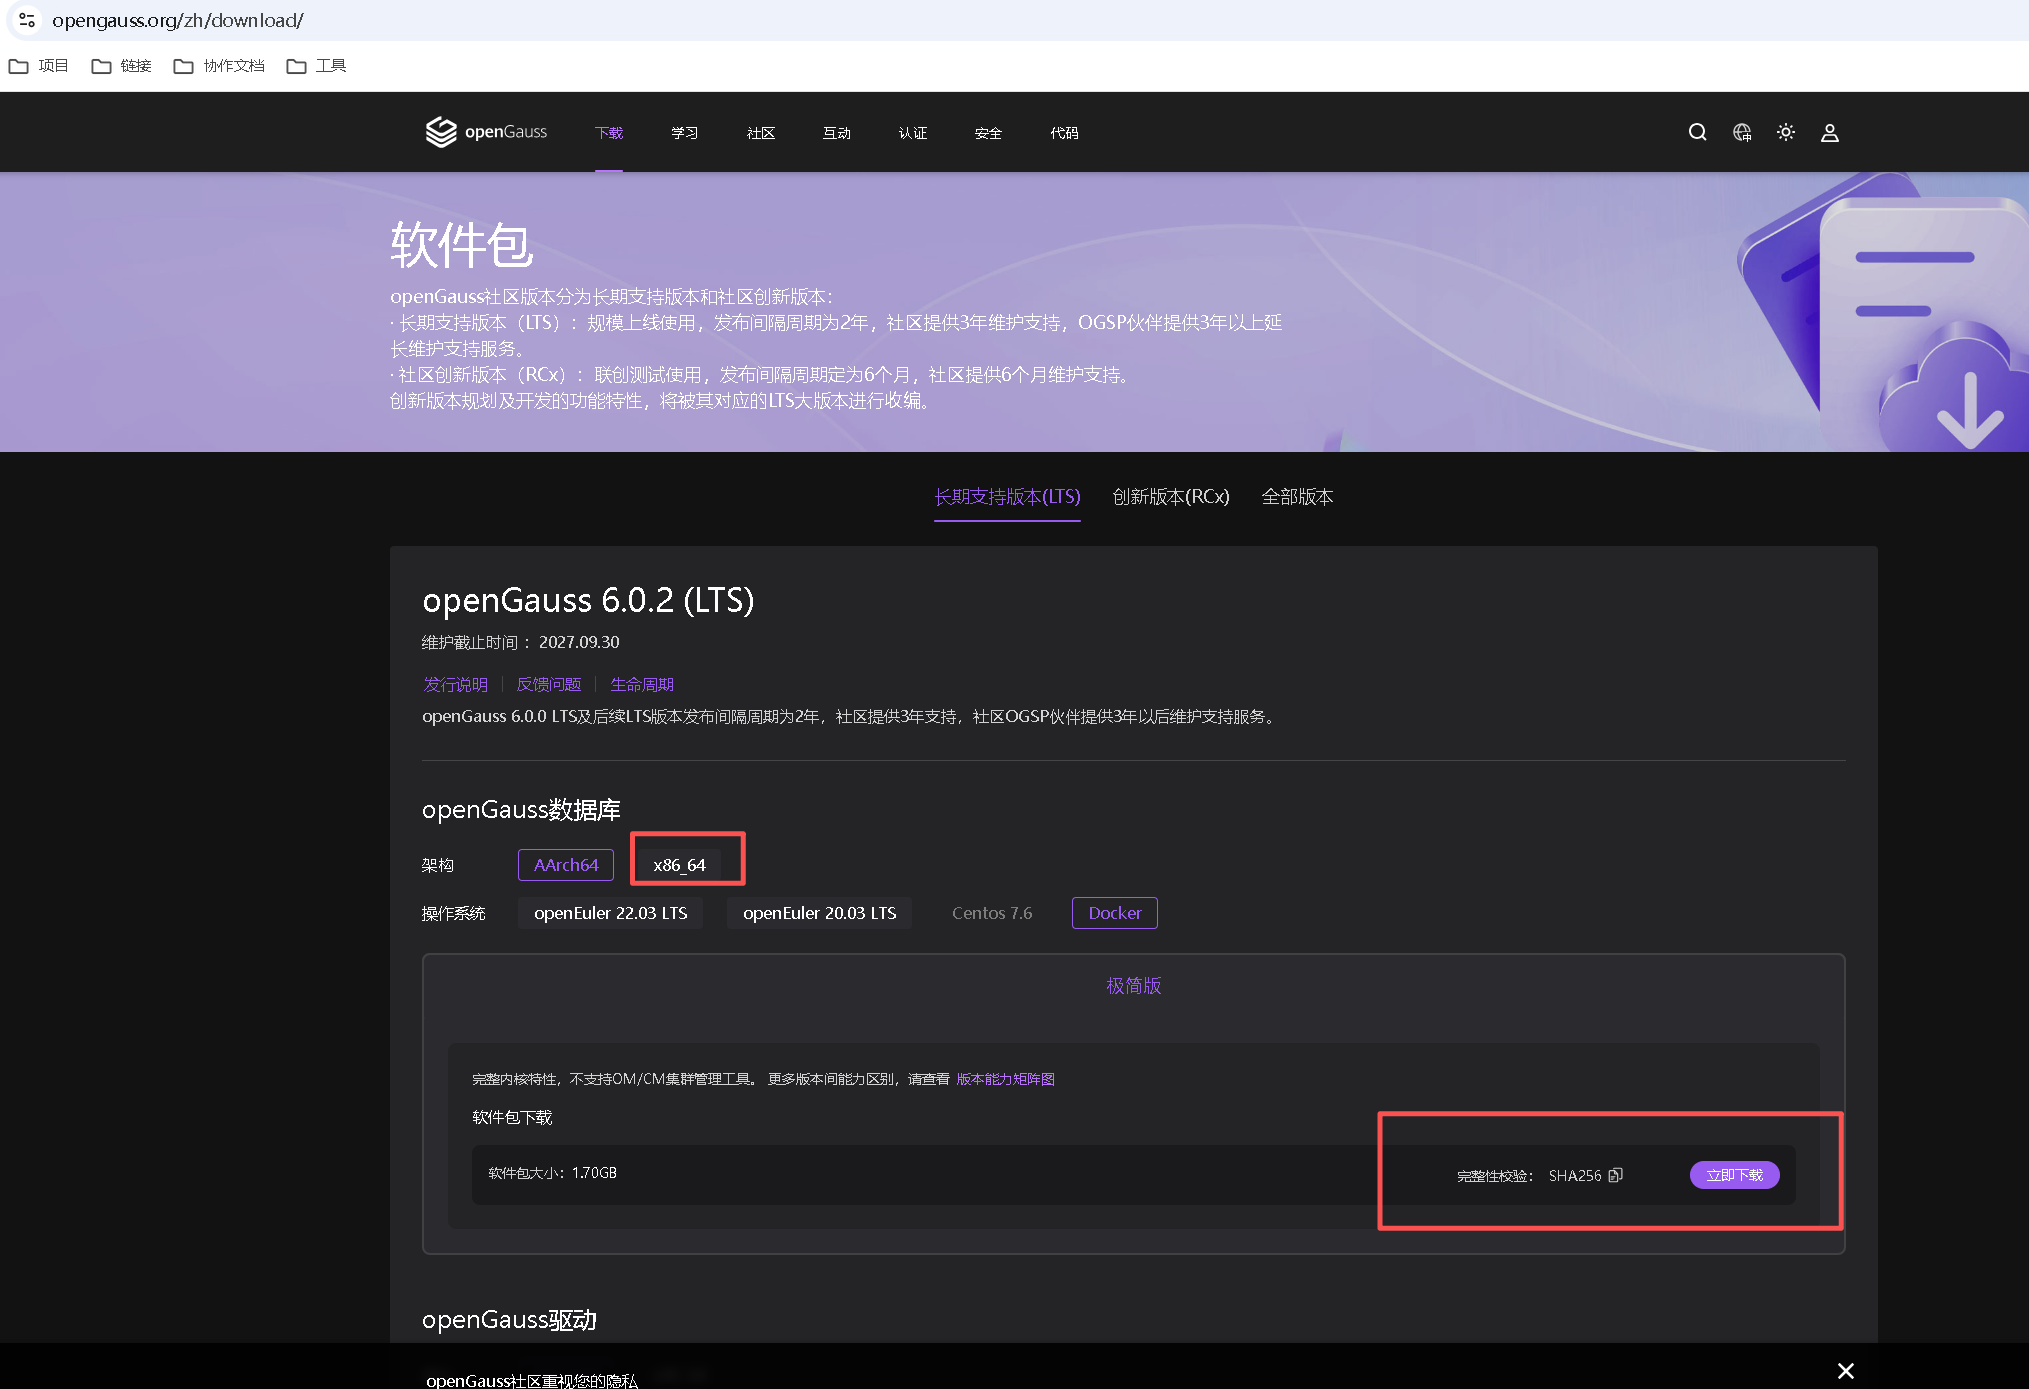Switch to 创新版本(RCx) tab
Screen dimensions: 2029x1389
coord(1170,497)
